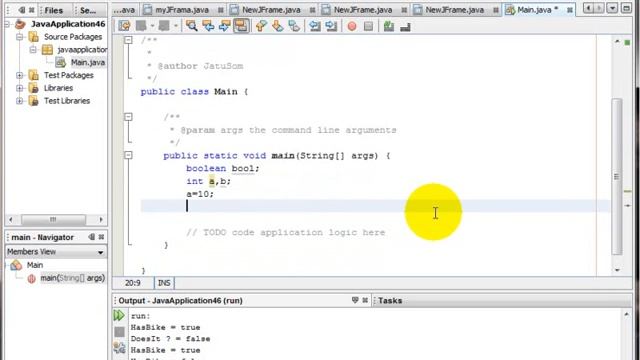This screenshot has width=640, height=360.
Task: Toggle Bookmark on current line
Action: tap(294, 27)
